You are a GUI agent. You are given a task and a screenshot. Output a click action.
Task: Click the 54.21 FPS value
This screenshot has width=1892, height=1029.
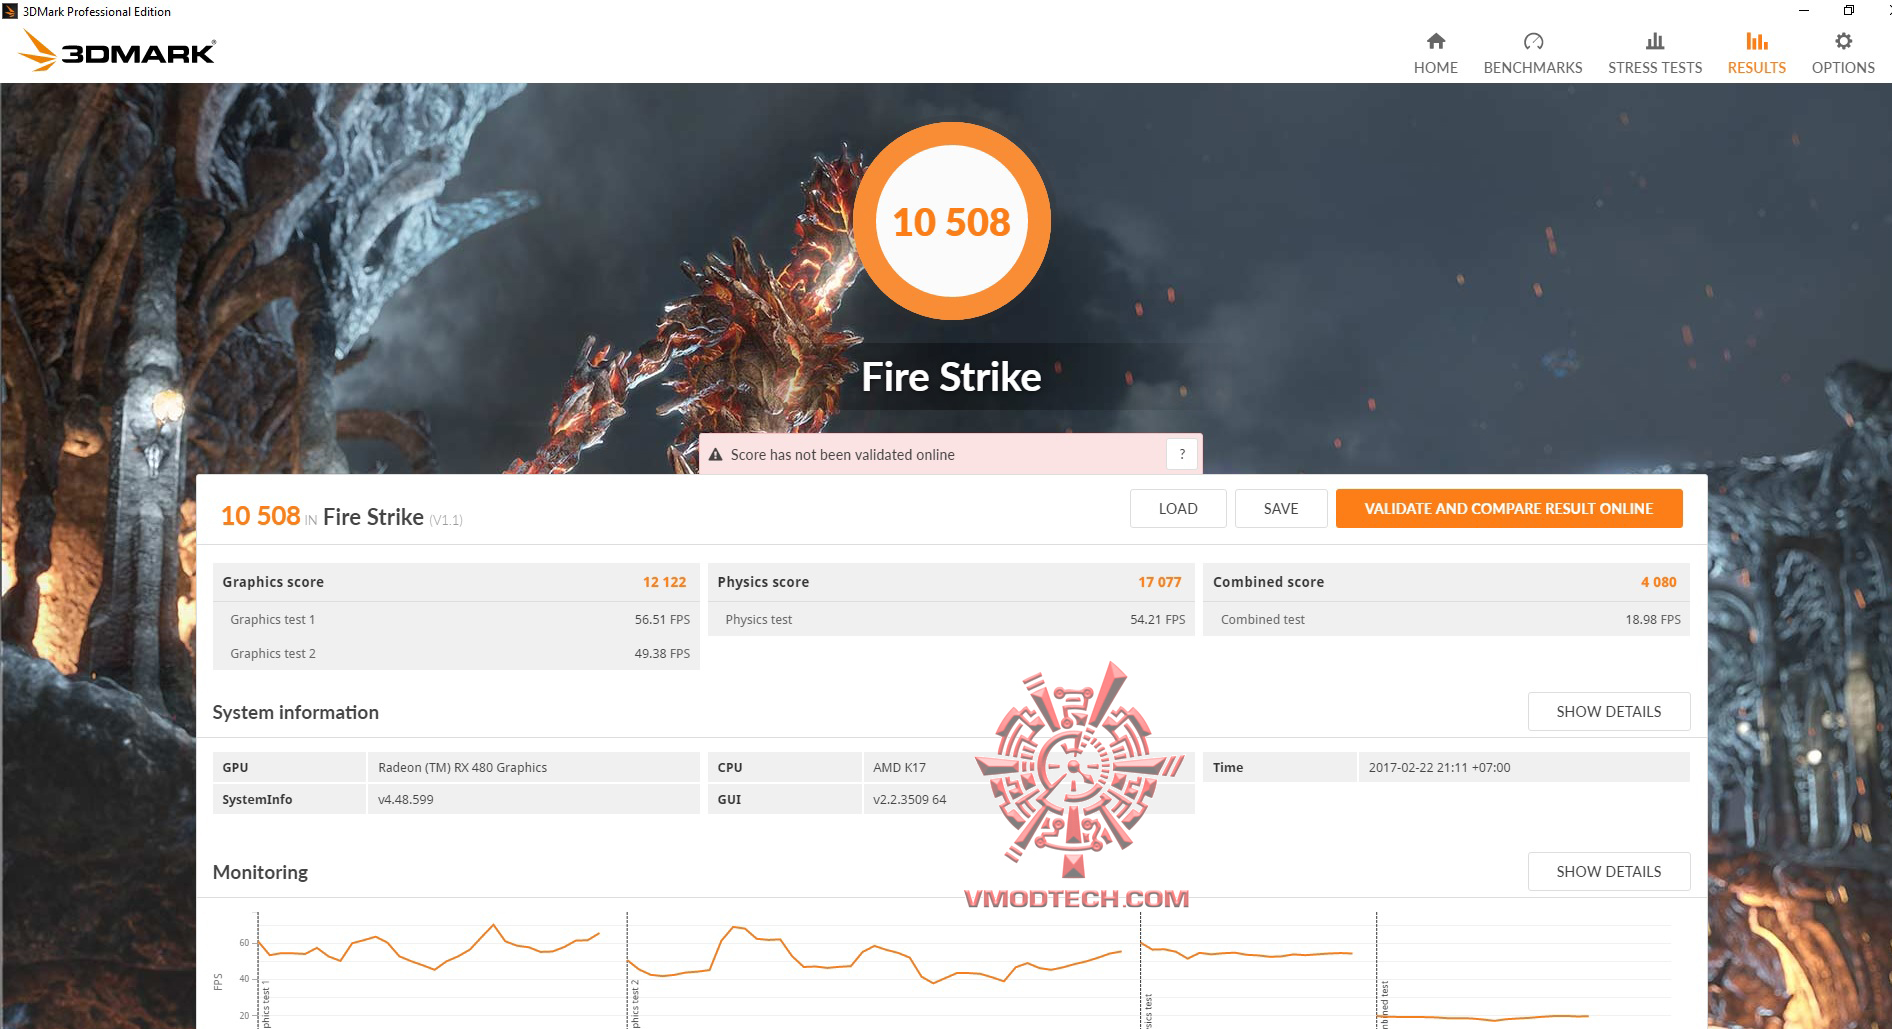pos(1157,620)
